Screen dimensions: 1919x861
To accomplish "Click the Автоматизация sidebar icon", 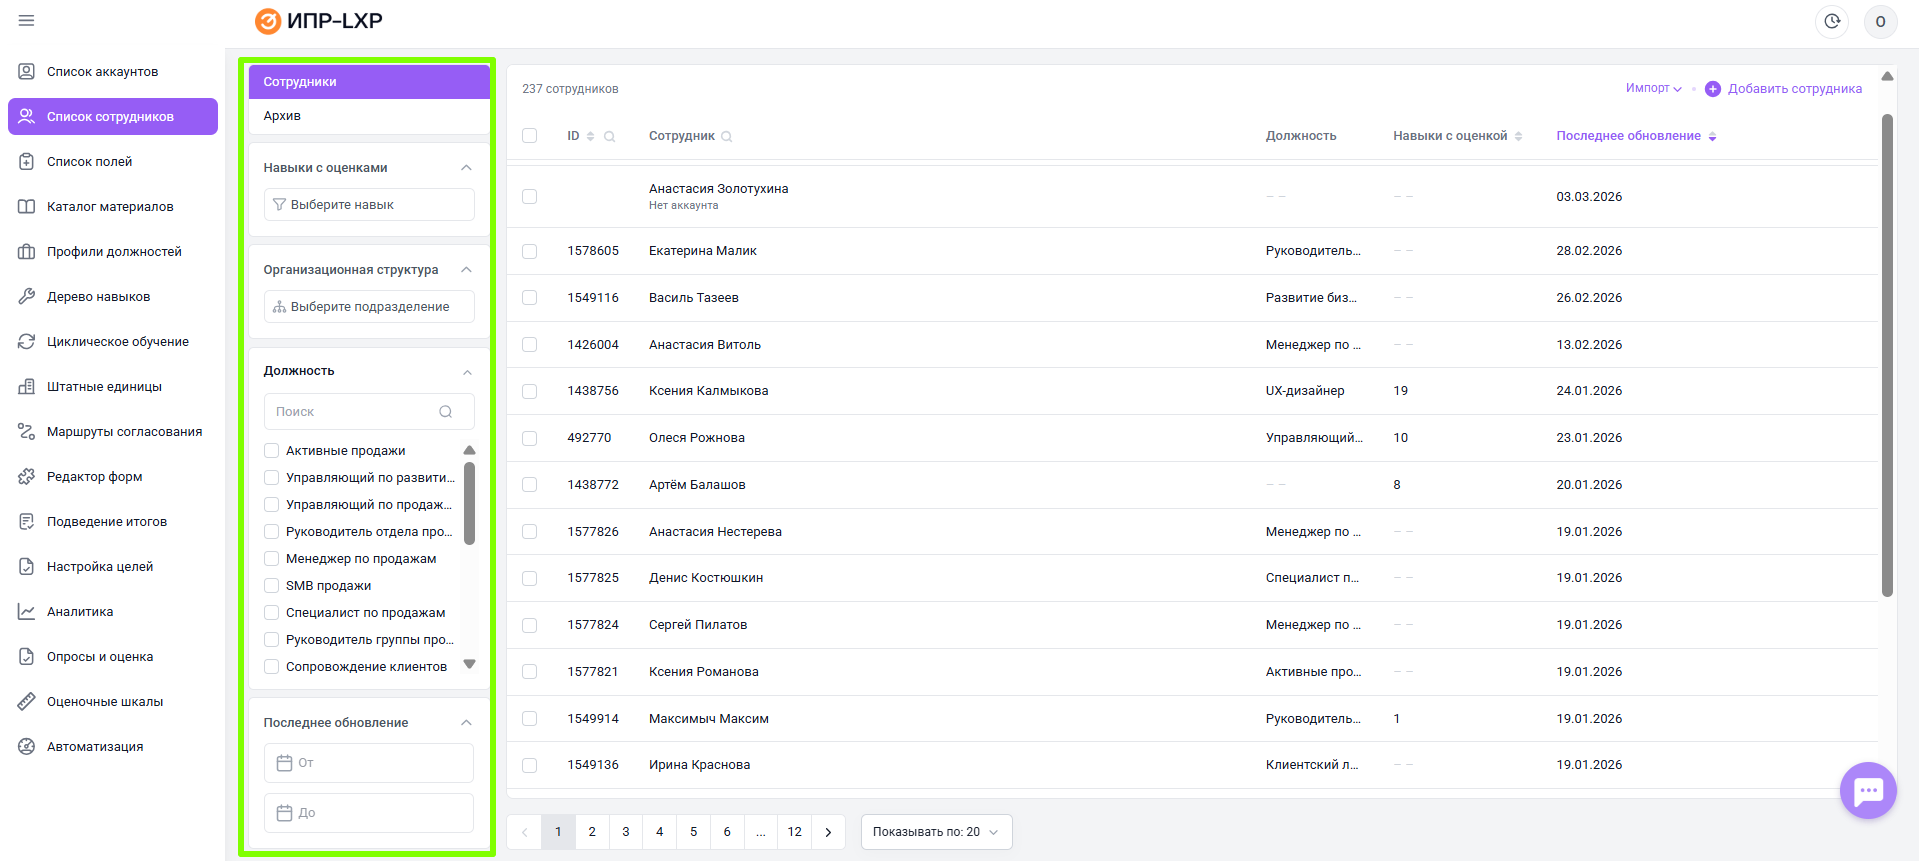I will click(27, 747).
